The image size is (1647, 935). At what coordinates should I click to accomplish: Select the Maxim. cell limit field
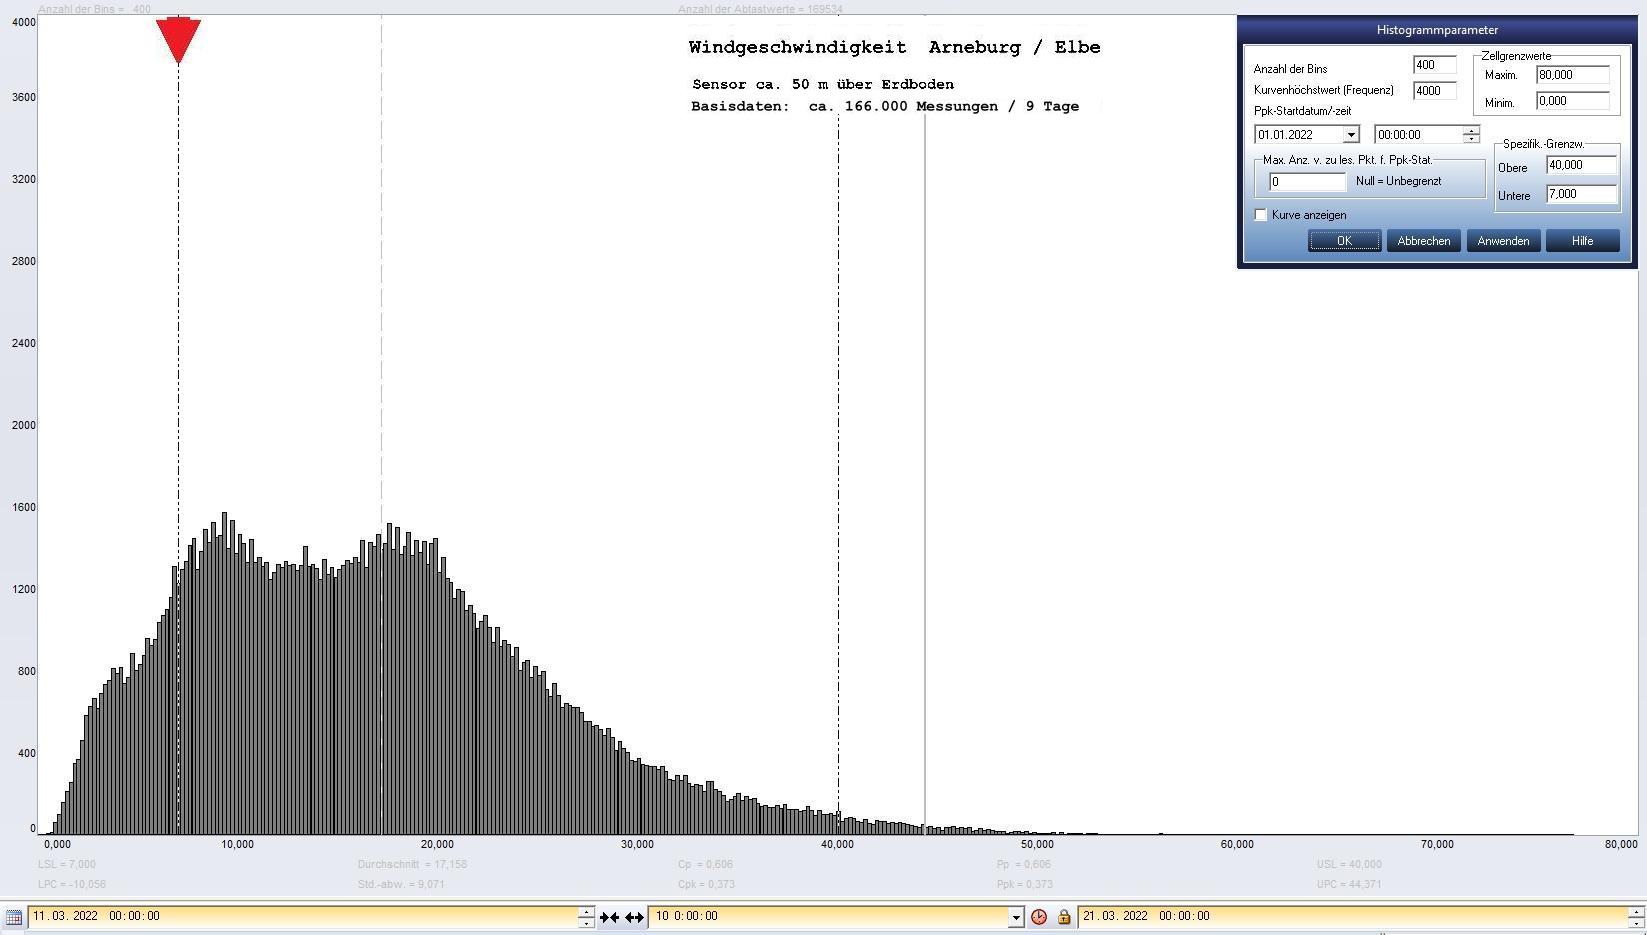[x=1572, y=75]
